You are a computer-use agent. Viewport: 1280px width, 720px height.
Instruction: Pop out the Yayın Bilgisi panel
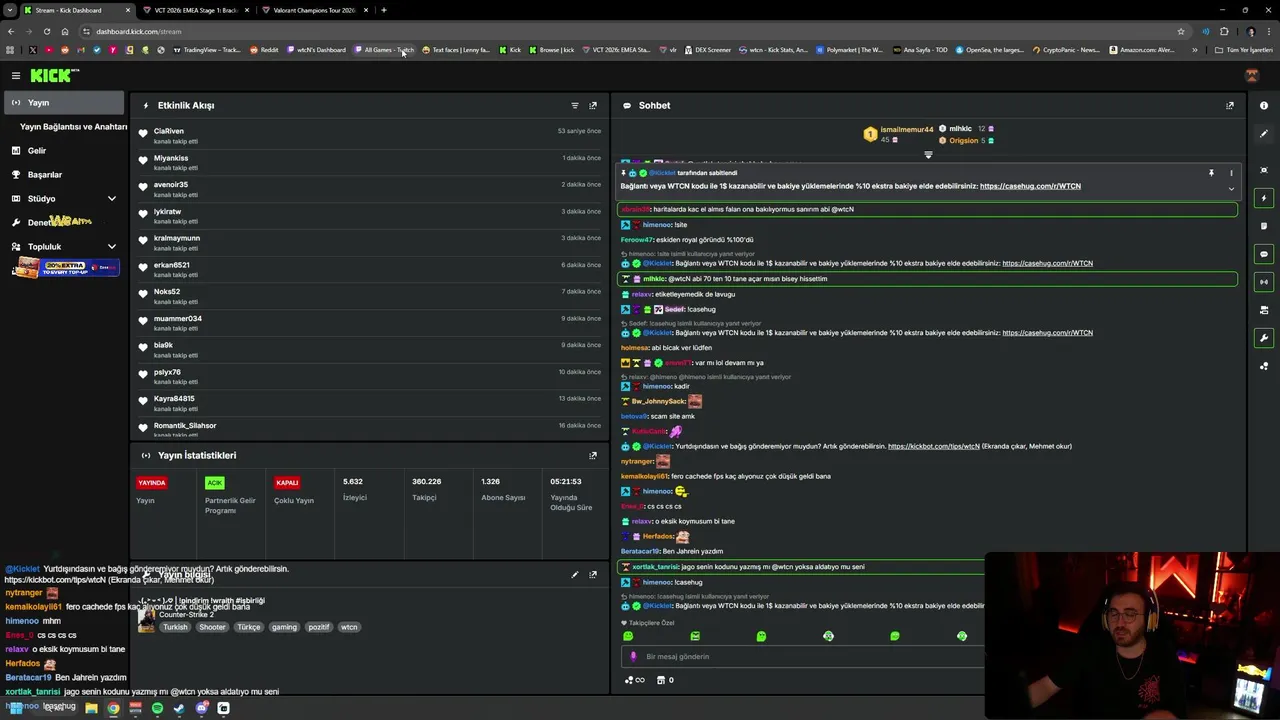[x=593, y=575]
